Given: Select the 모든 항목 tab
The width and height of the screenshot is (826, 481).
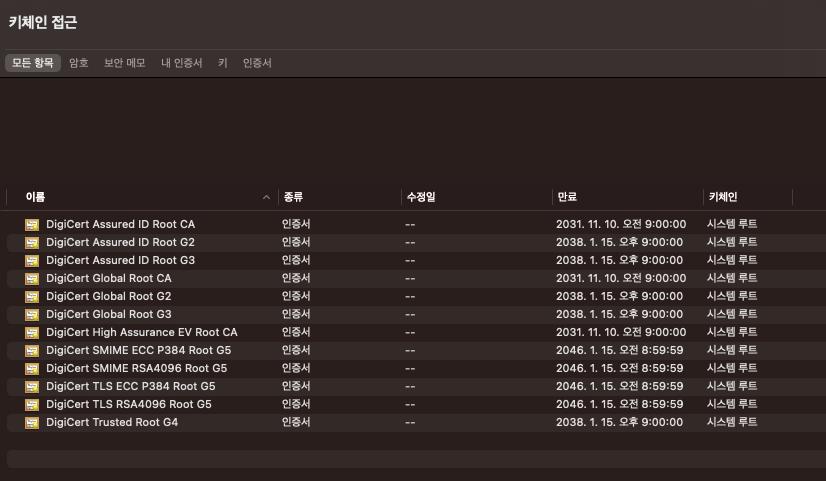Looking at the screenshot, I should [x=33, y=63].
